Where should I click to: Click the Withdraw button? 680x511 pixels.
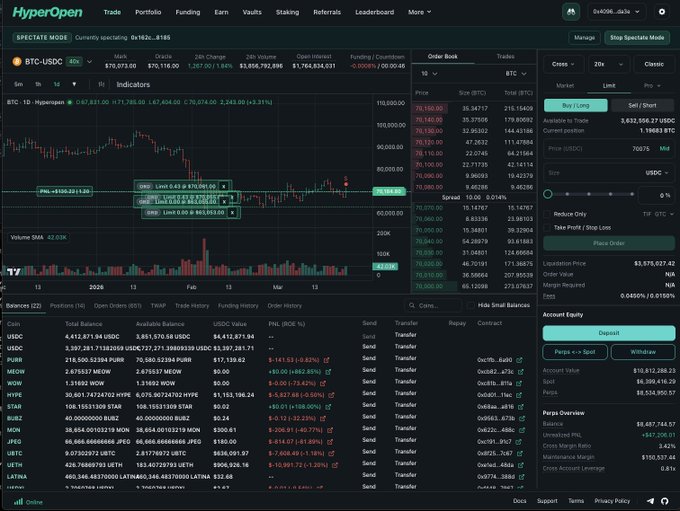pyautogui.click(x=643, y=352)
